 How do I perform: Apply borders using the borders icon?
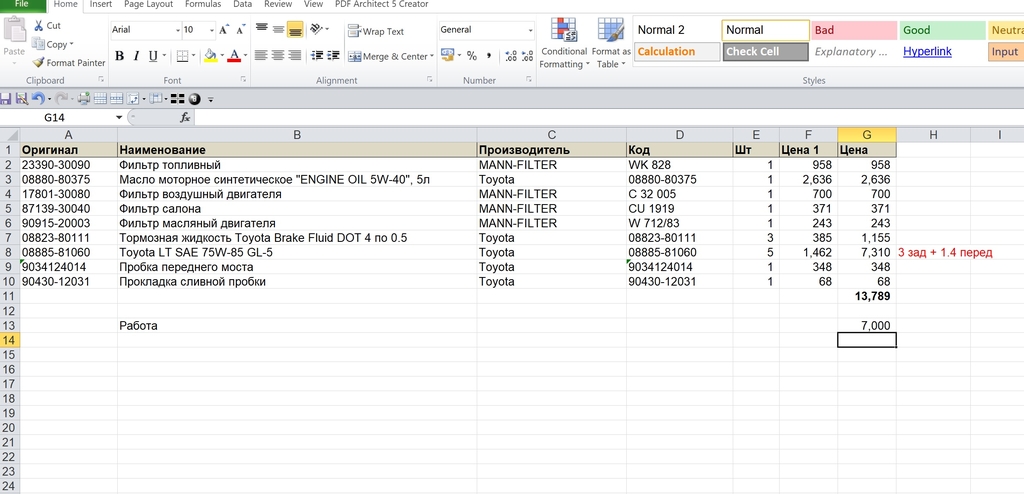pos(182,56)
